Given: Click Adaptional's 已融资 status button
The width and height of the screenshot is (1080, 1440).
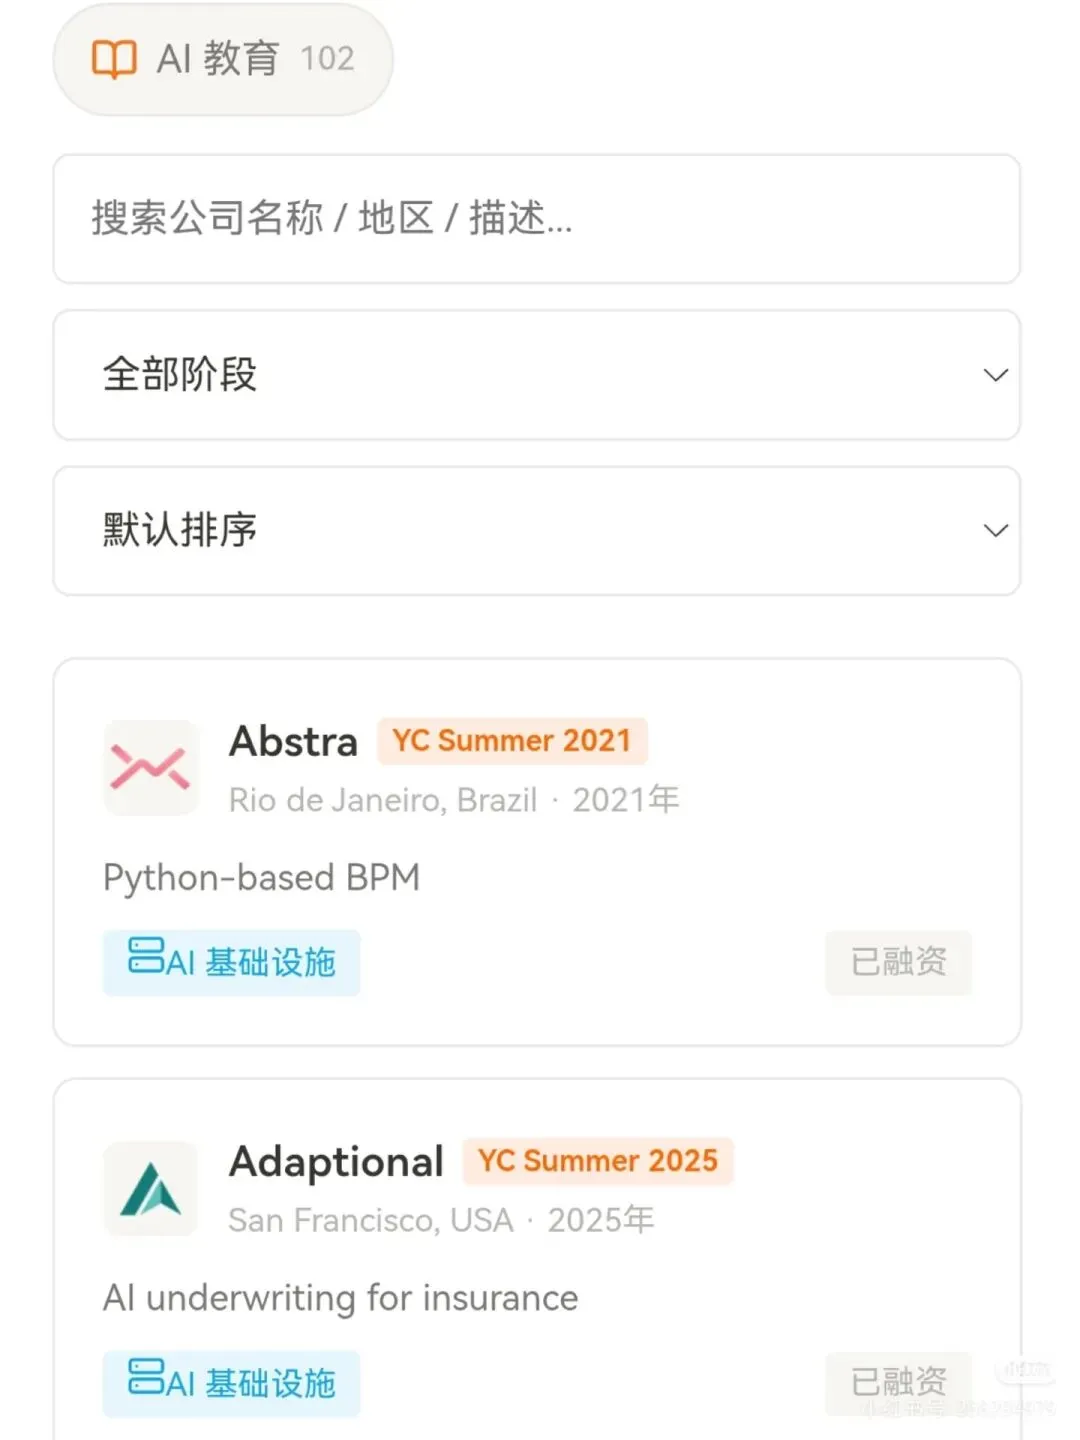Looking at the screenshot, I should click(x=898, y=1382).
